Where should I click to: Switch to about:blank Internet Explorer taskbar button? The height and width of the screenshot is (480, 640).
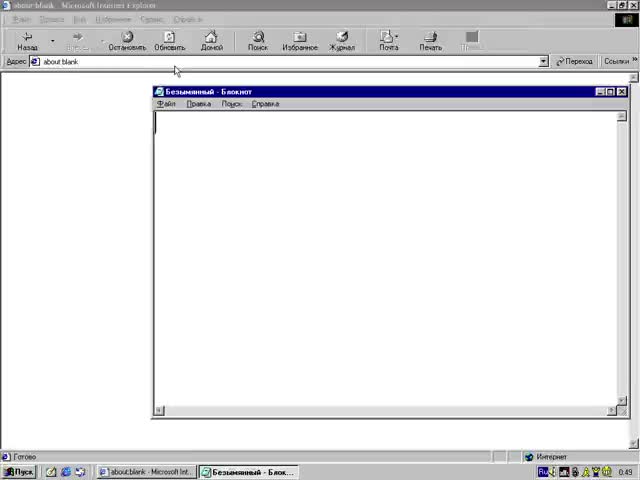point(146,472)
